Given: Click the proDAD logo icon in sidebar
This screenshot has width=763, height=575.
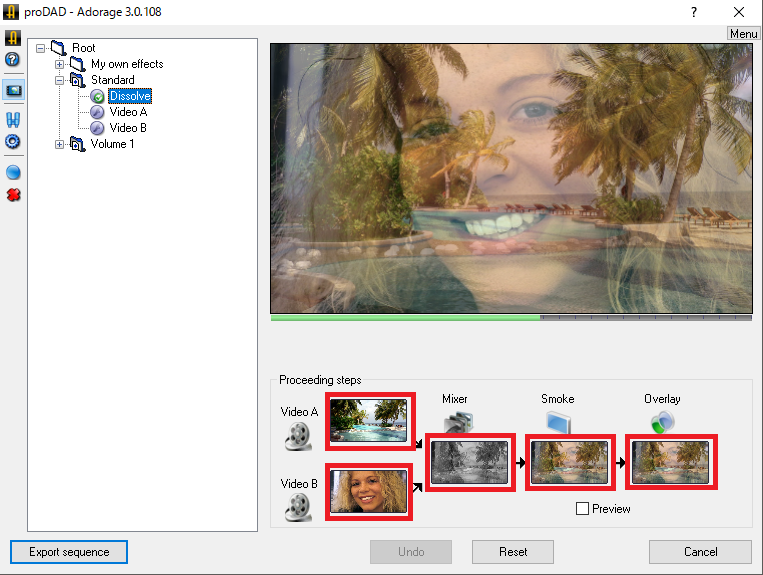Looking at the screenshot, I should point(13,38).
